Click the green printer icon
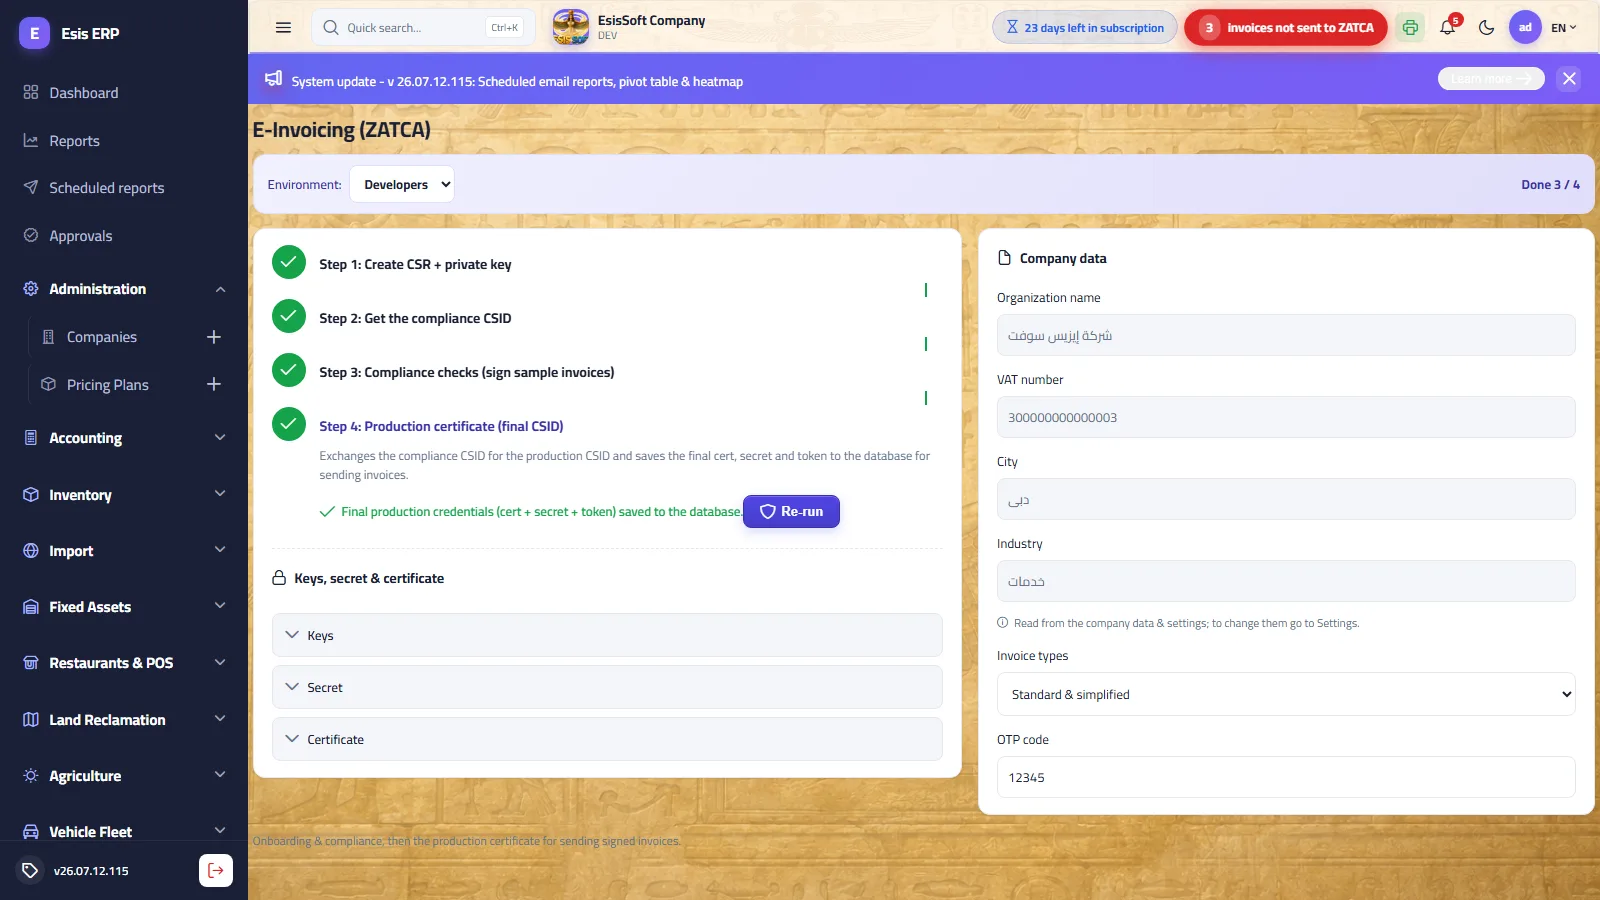Screen dimensions: 1600x900 [x=1410, y=28]
